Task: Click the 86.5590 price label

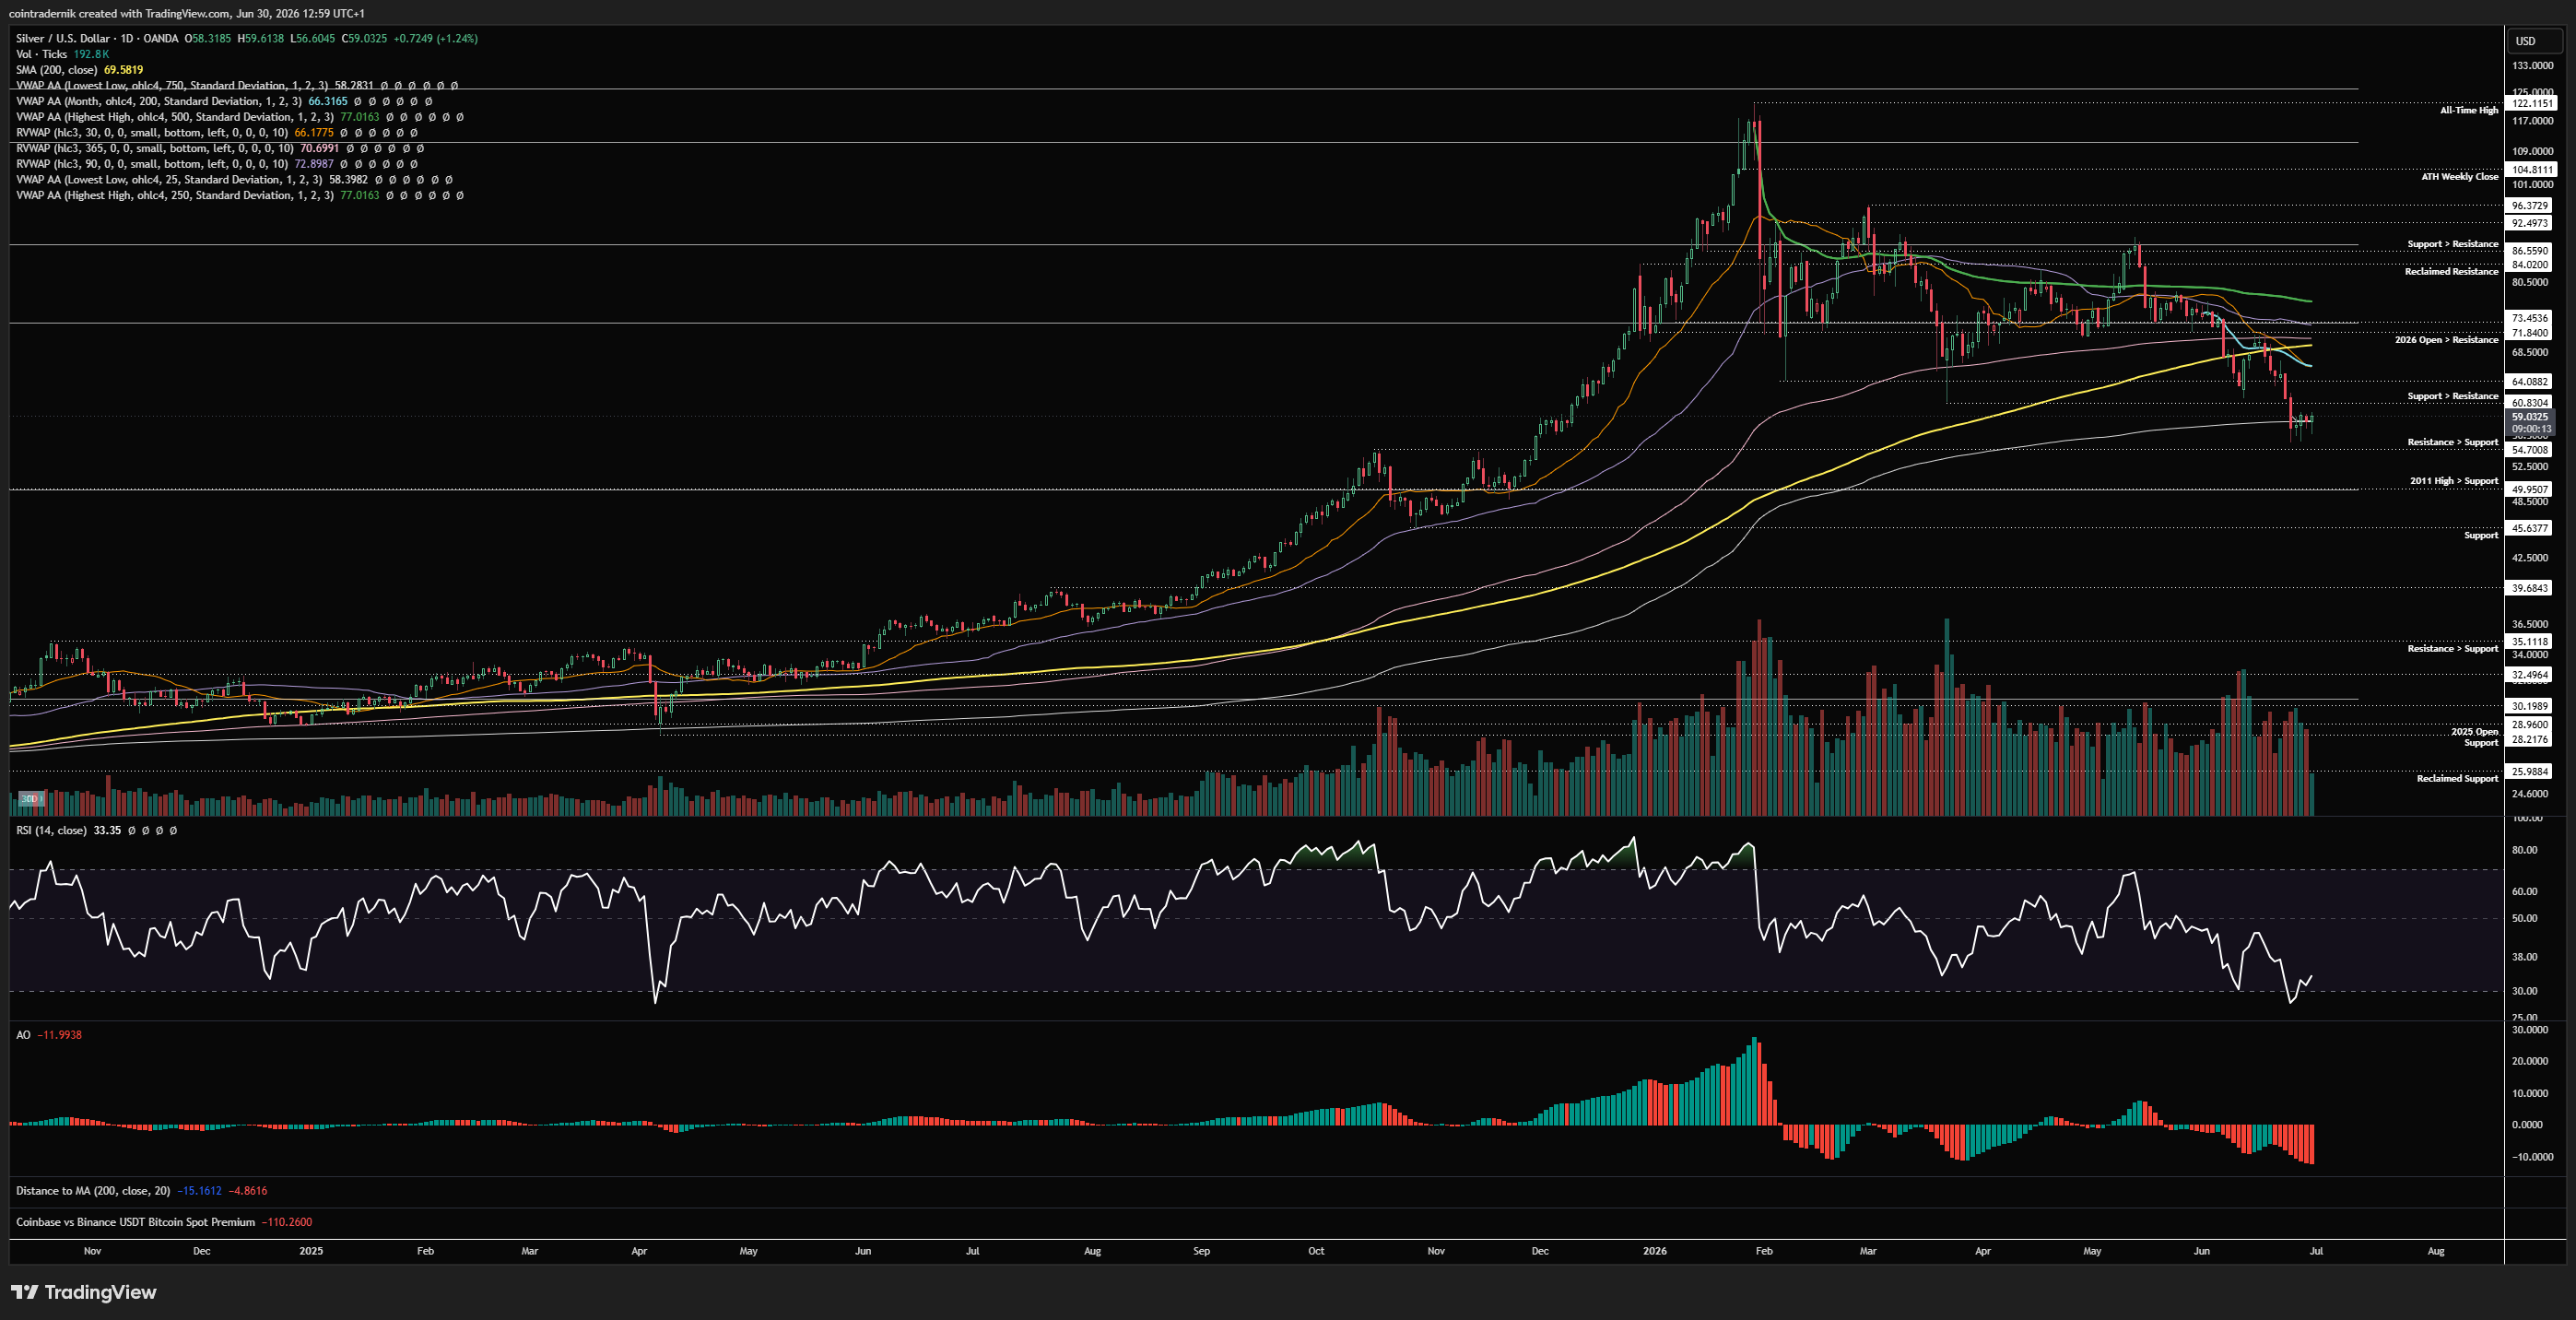Action: coord(2530,251)
